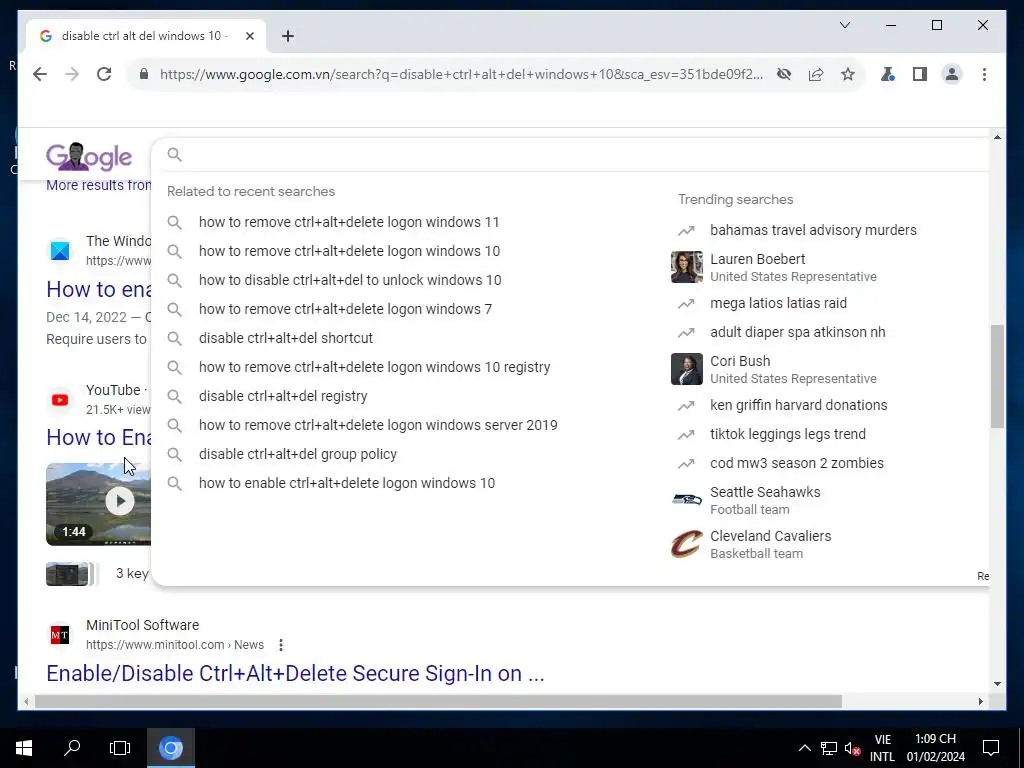Open trending 'cod mw3 season 2 zombies'
This screenshot has height=768, width=1024.
(797, 463)
